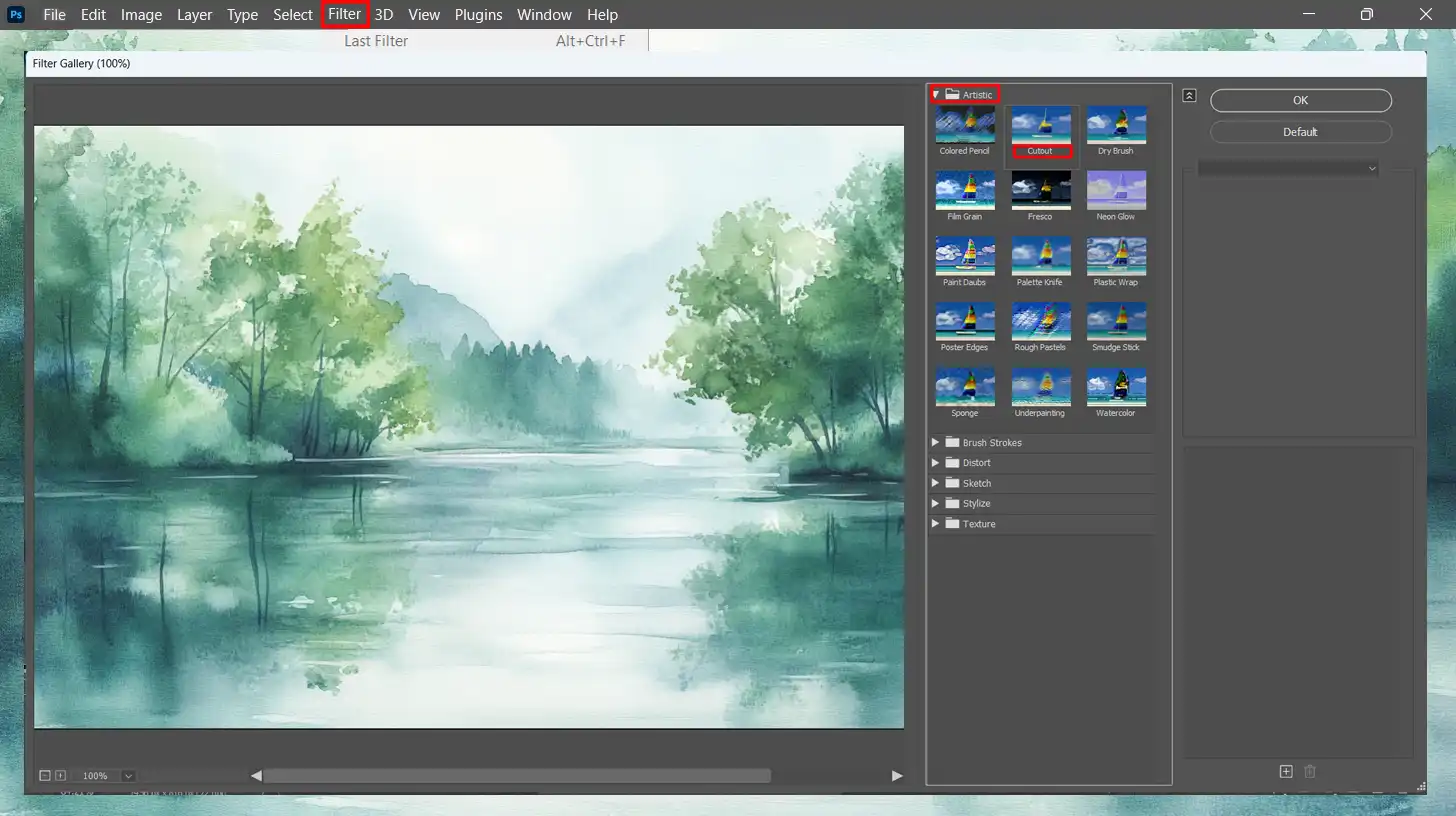Choose the Plastic Wrap filter thumbnail
This screenshot has height=816, width=1456.
[1116, 256]
